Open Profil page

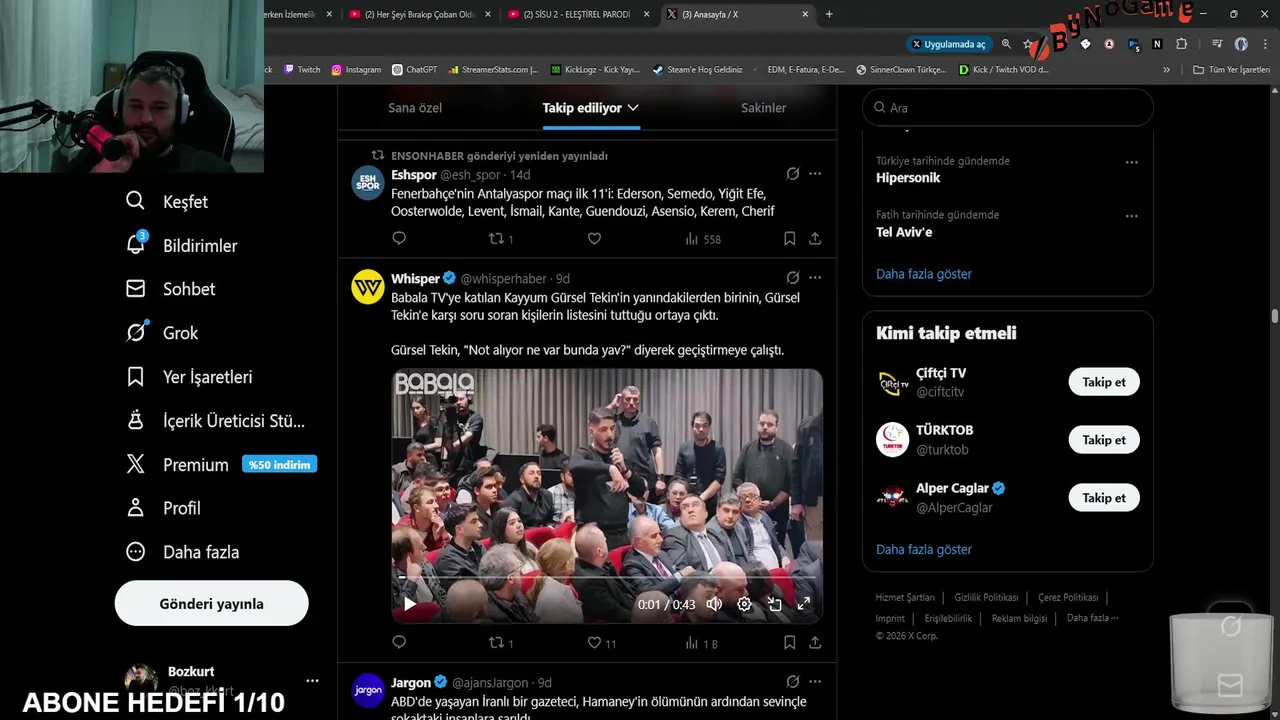[163, 508]
